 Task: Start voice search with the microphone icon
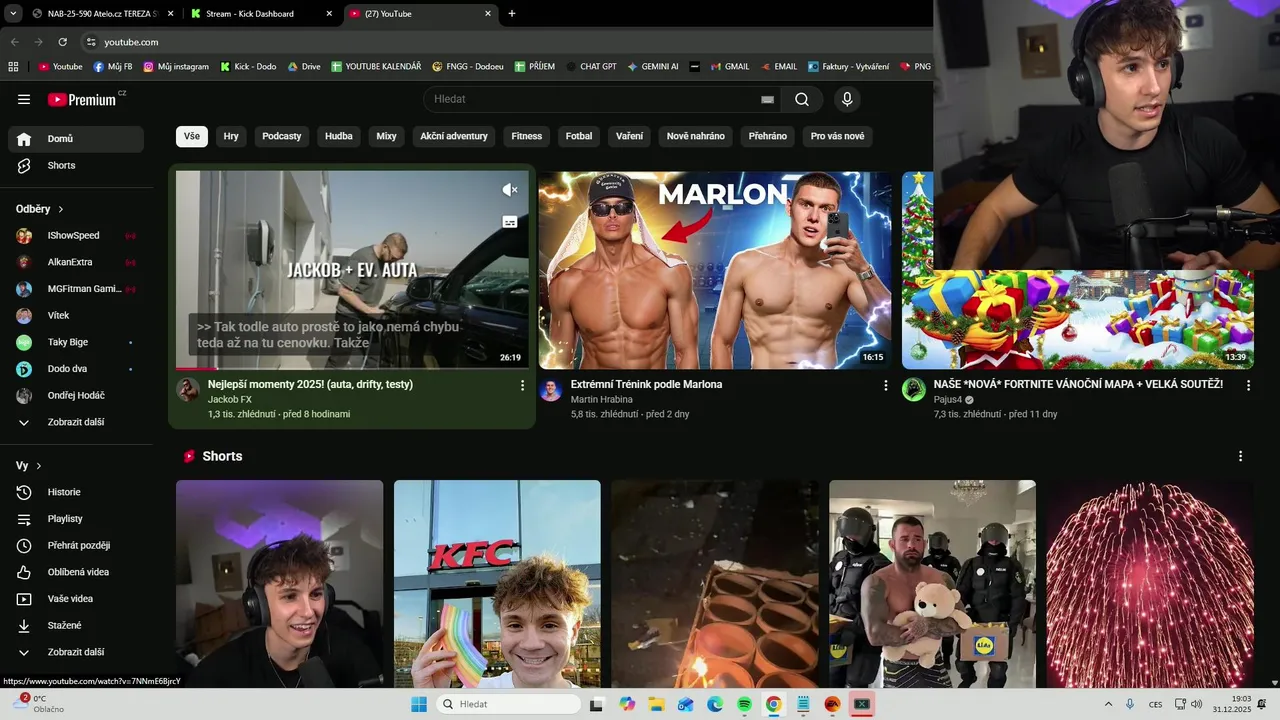point(847,99)
